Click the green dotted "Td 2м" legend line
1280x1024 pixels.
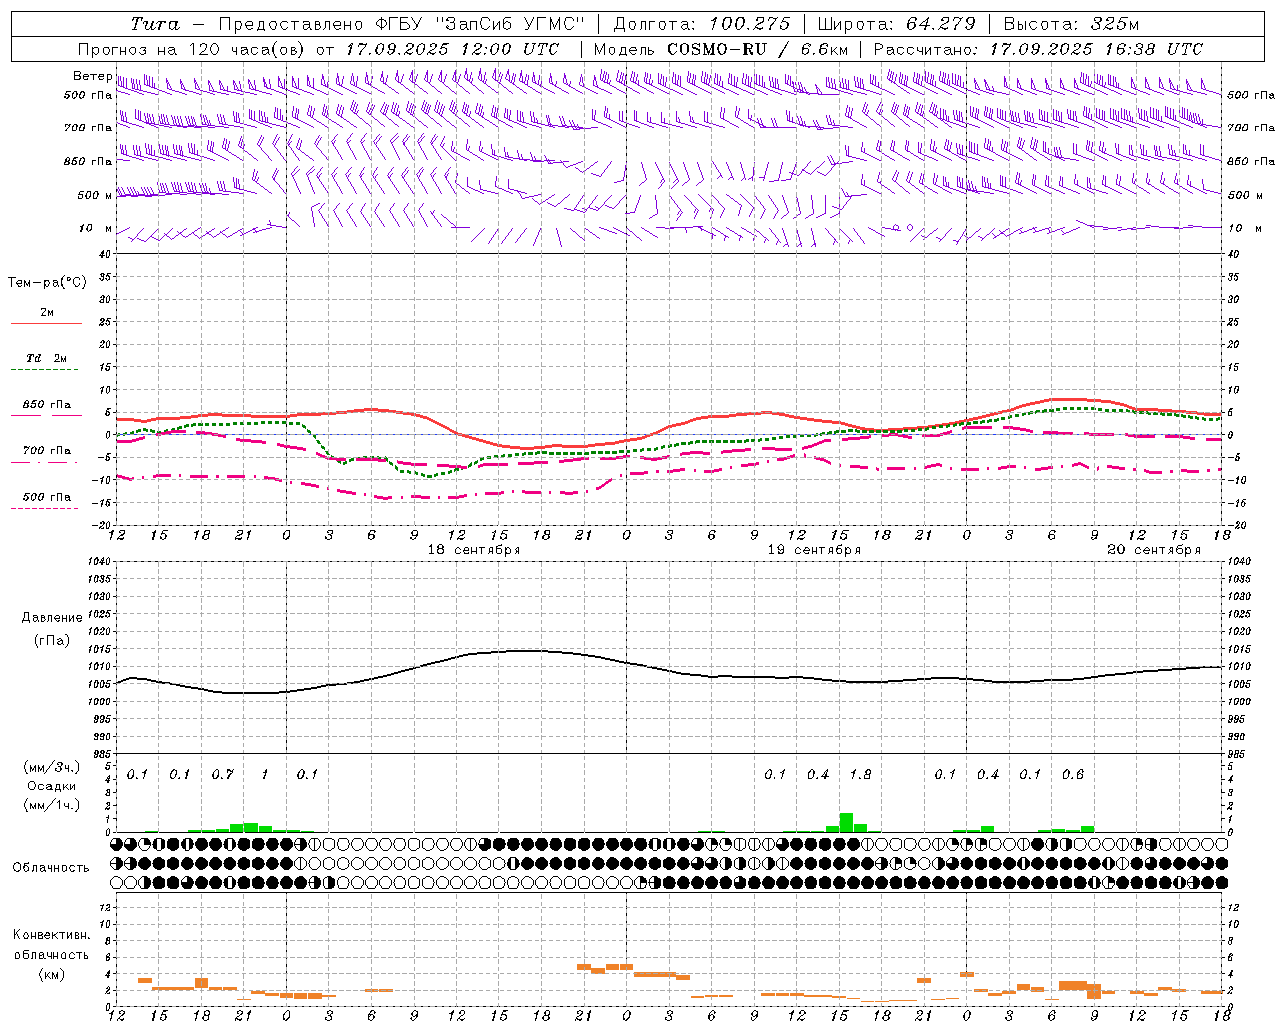pos(46,369)
